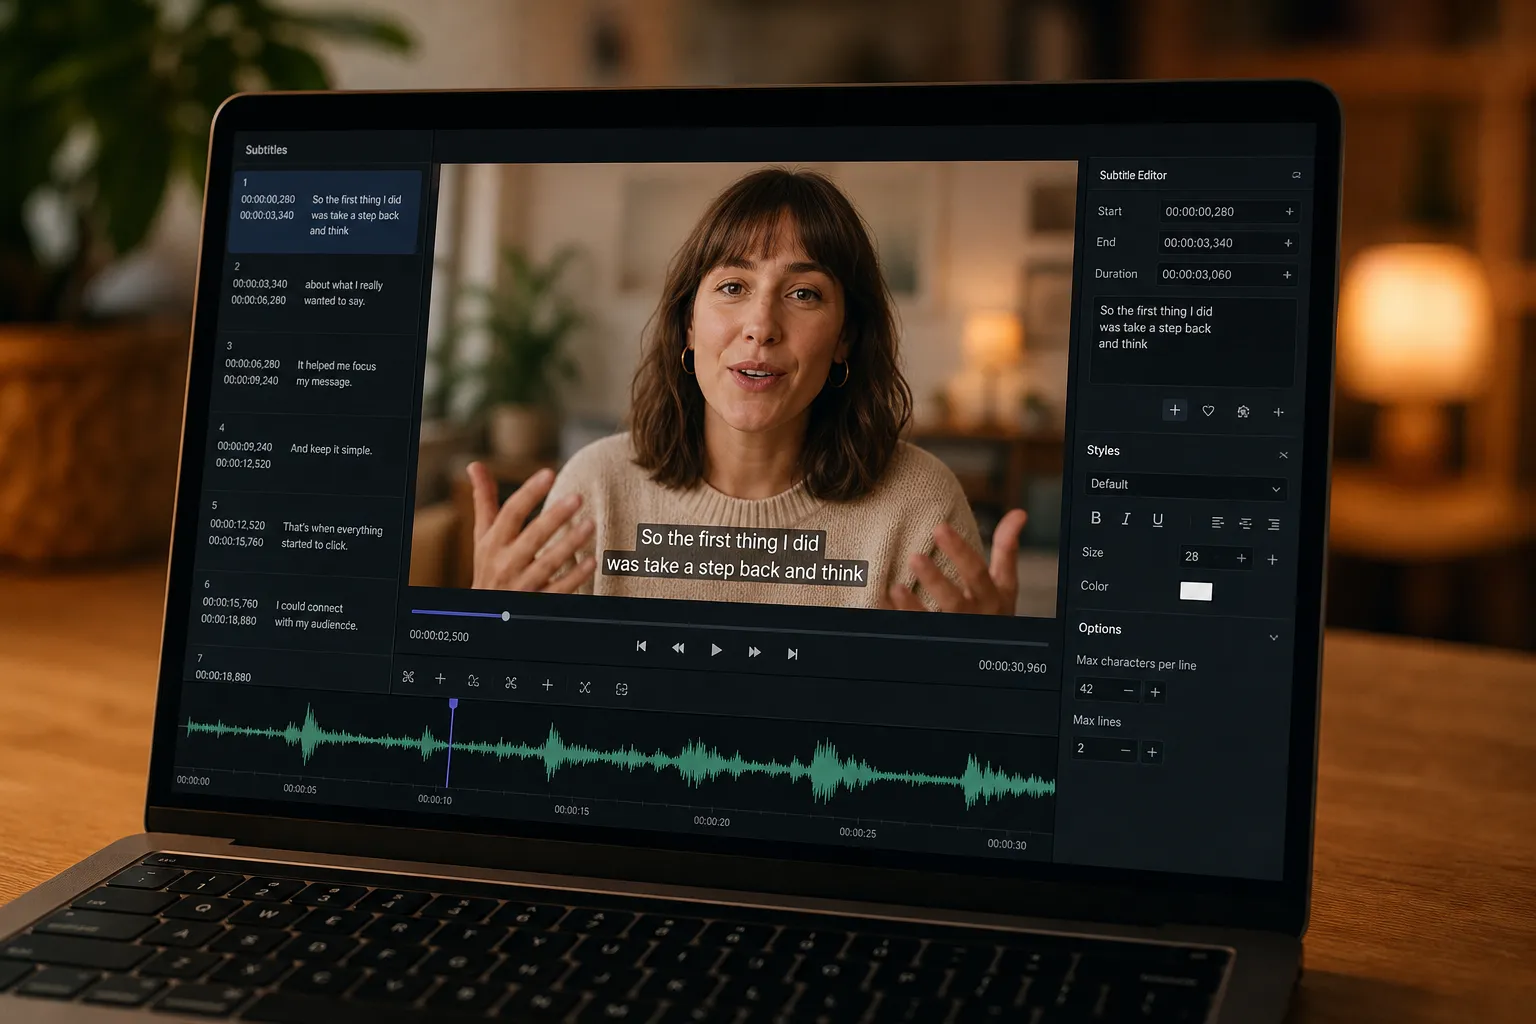Select subtitle 1 'So the first thing I did'

[x=326, y=211]
